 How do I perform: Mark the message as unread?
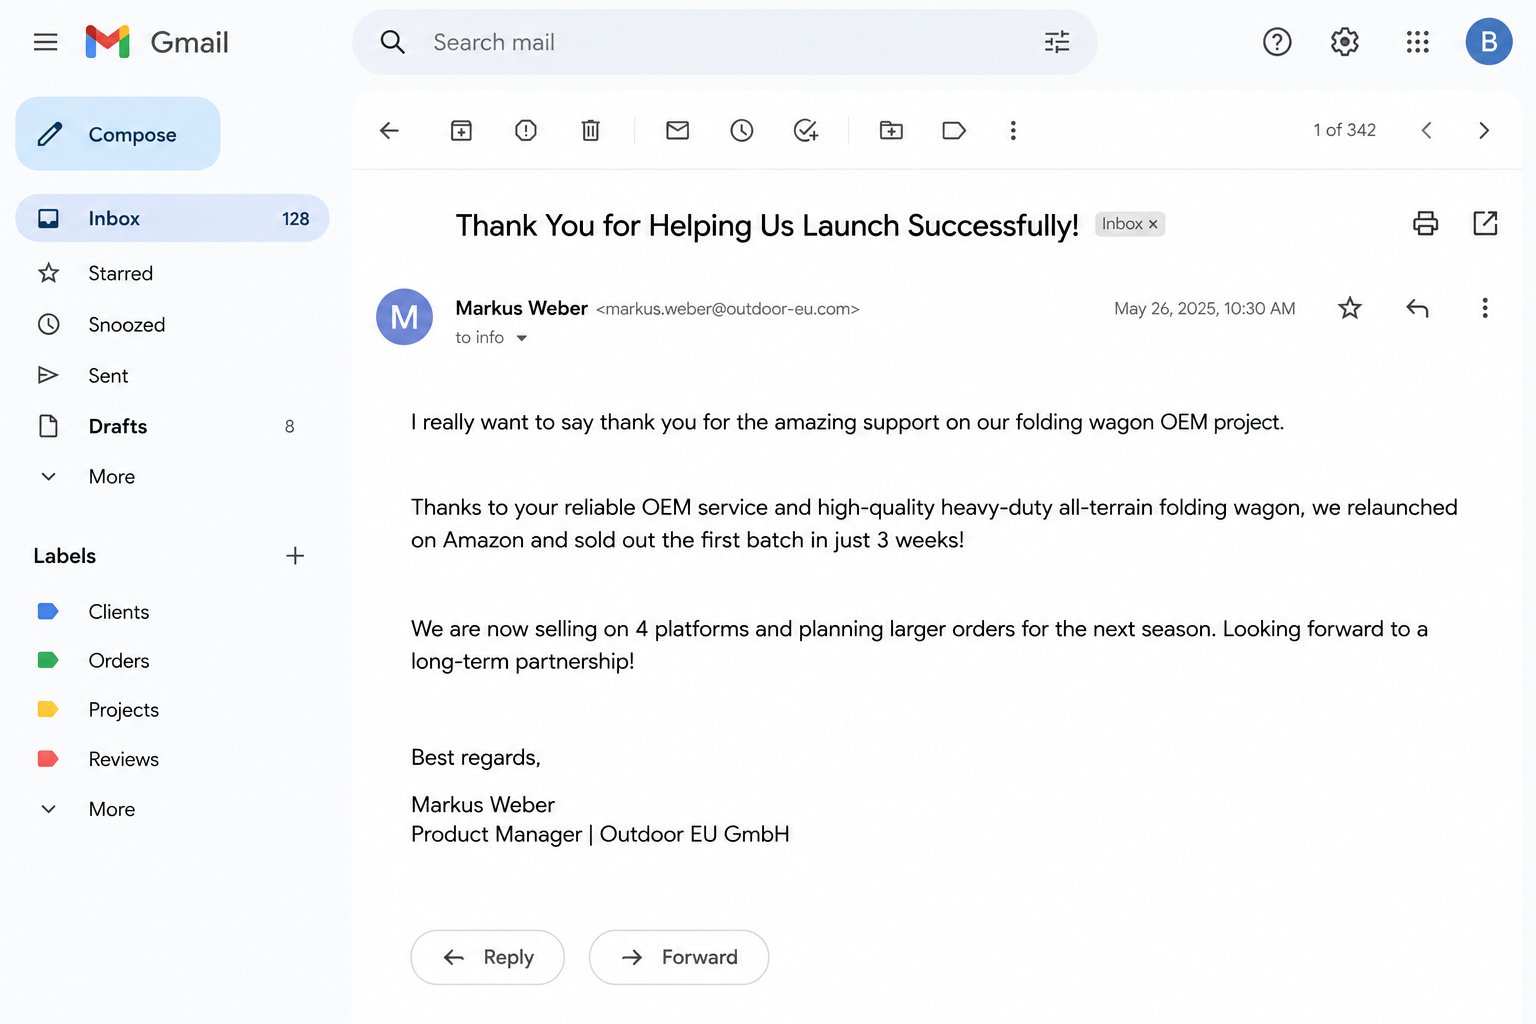pos(678,130)
